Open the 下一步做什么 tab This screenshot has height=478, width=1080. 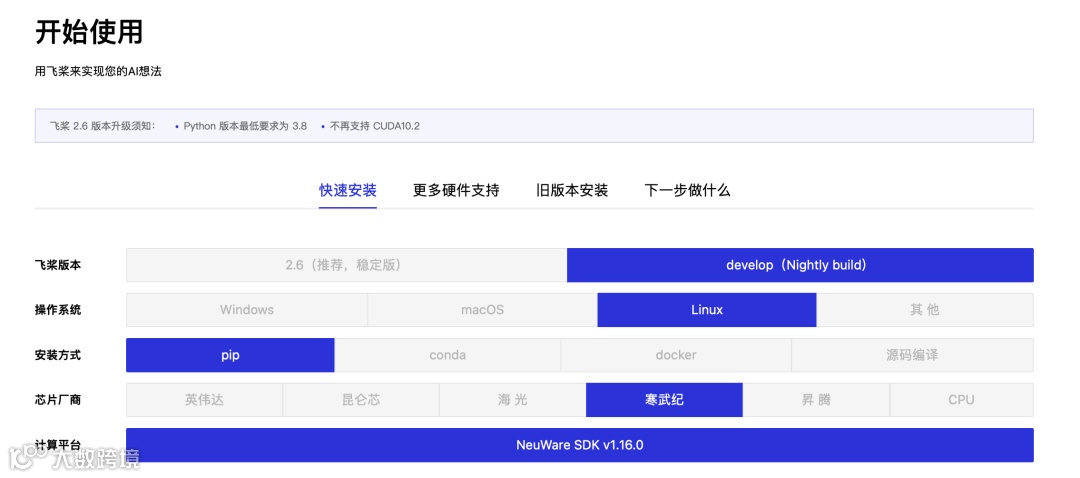[x=687, y=191]
